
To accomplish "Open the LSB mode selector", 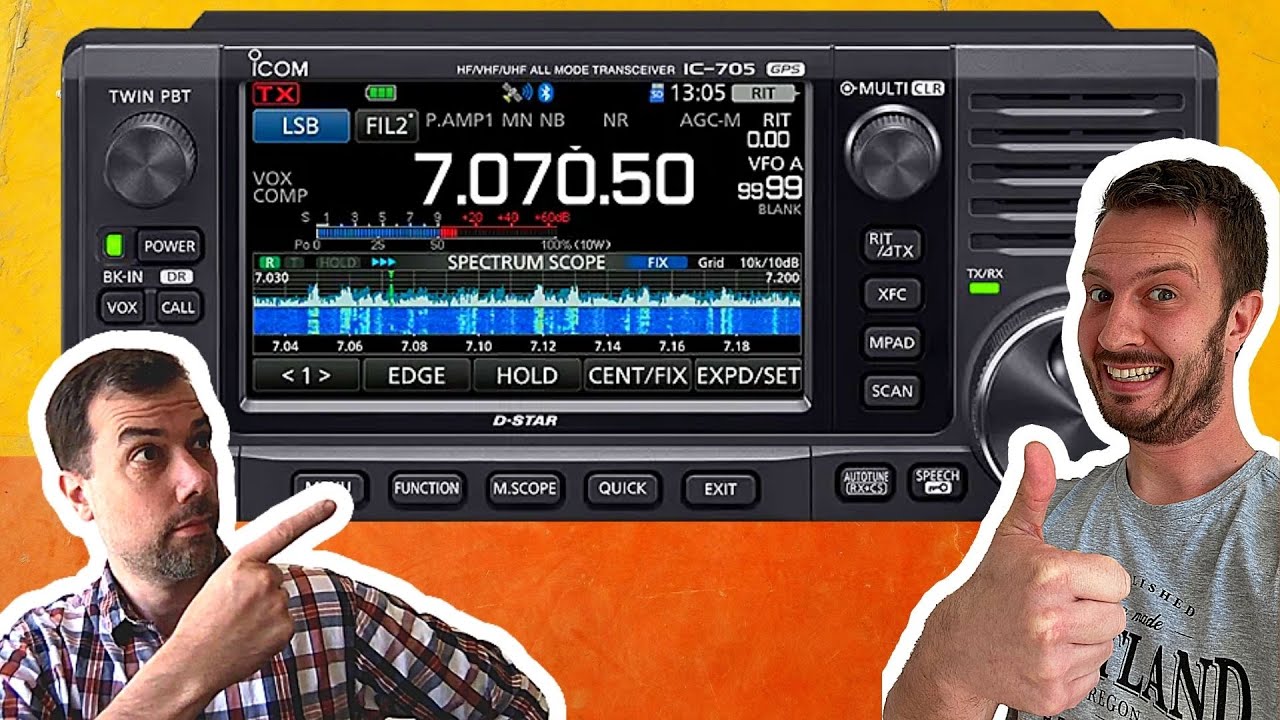I will (301, 127).
